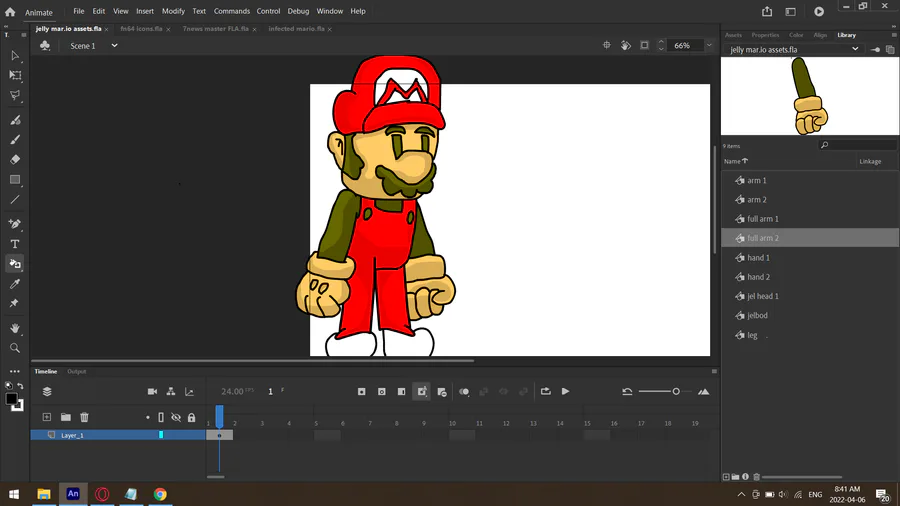Select the Zoom magnifier tool
The width and height of the screenshot is (900, 506).
click(15, 348)
